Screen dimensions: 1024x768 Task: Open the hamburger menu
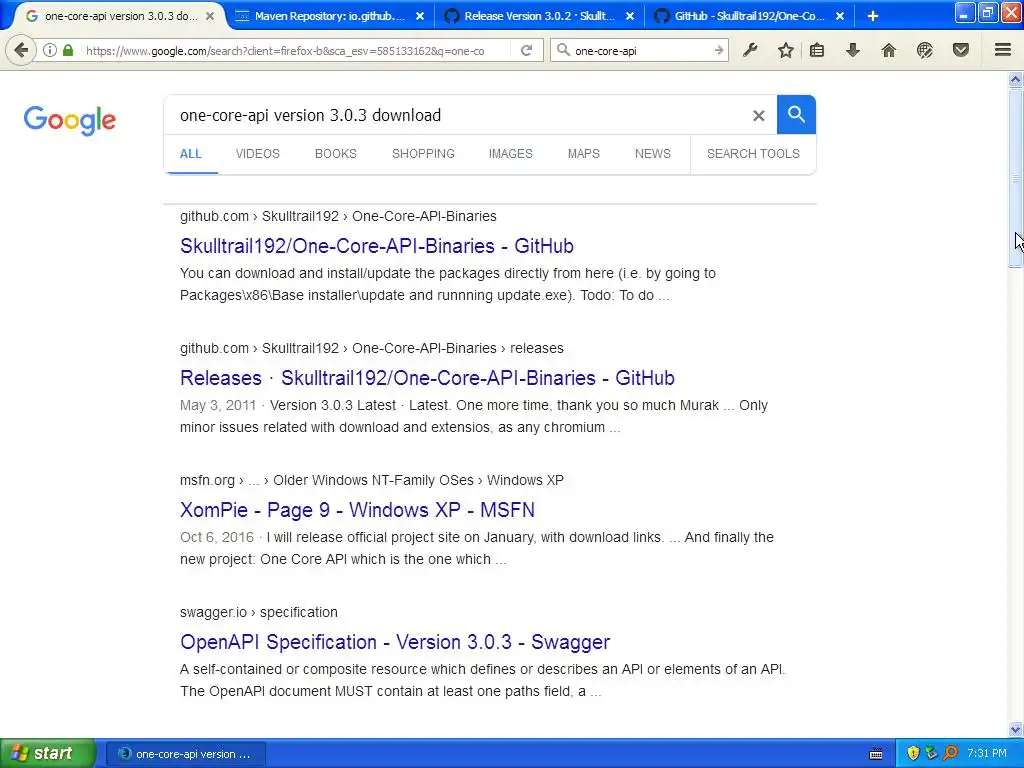(x=1002, y=50)
